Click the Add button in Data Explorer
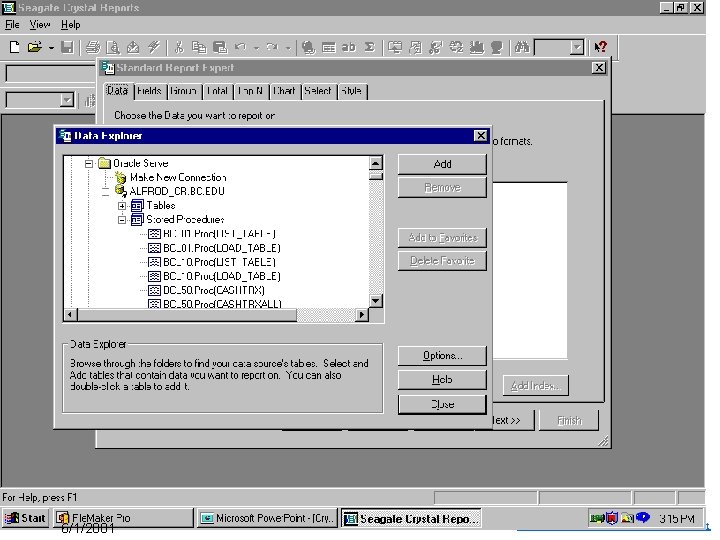 click(x=442, y=164)
